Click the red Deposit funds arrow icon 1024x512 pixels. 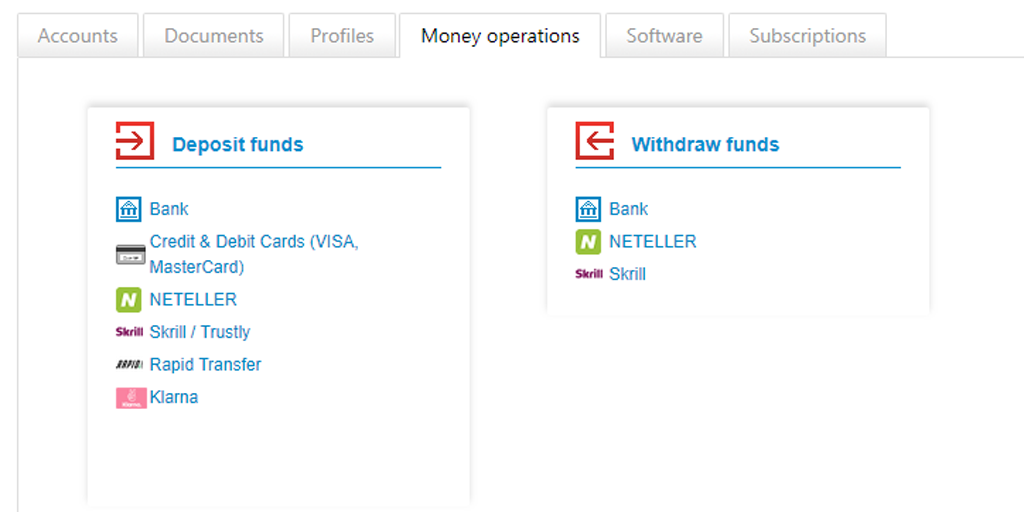coord(135,140)
